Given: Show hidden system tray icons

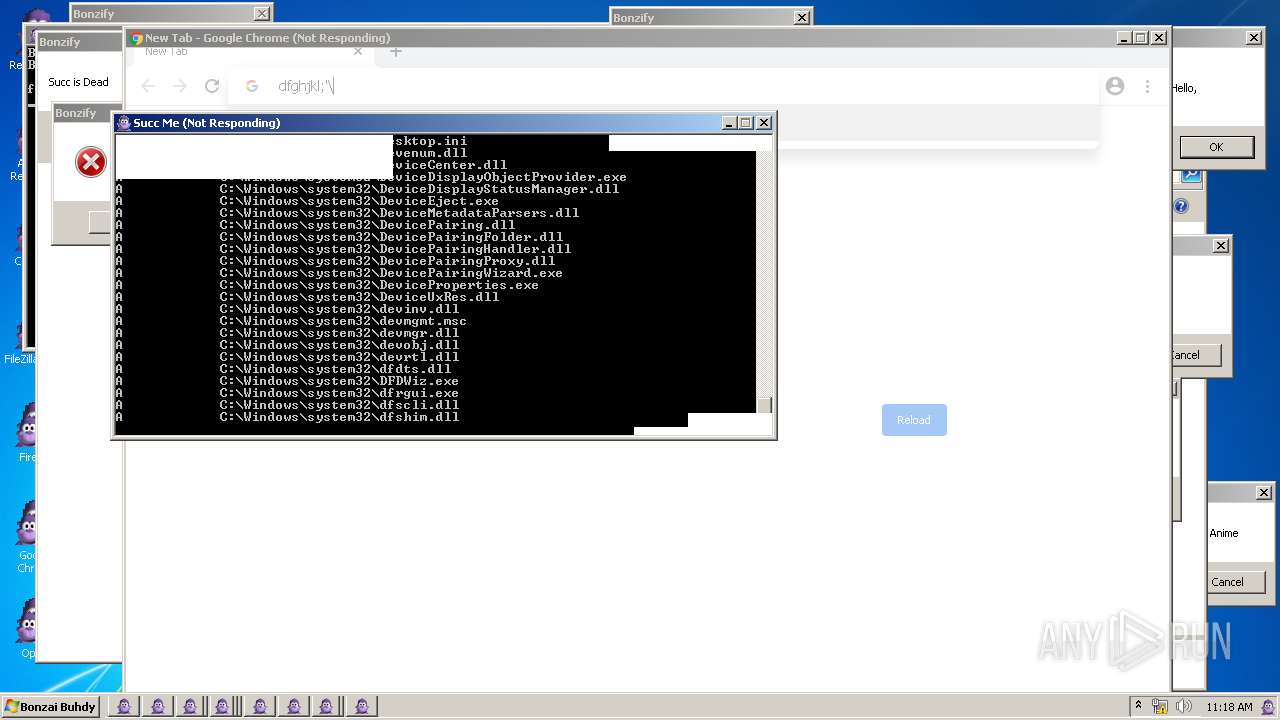Looking at the screenshot, I should [1139, 706].
